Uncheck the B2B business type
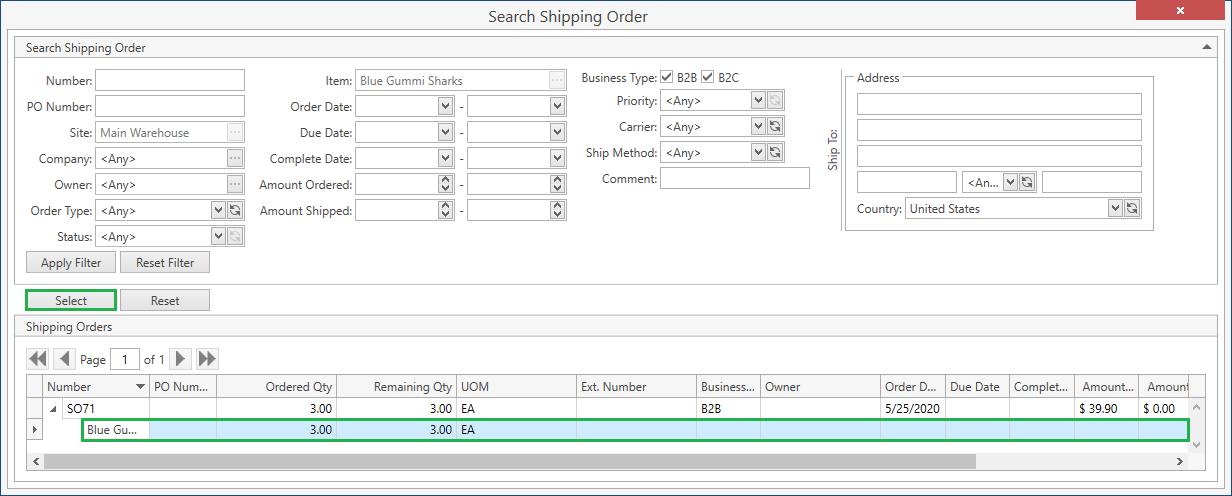Image resolution: width=1232 pixels, height=496 pixels. [667, 78]
